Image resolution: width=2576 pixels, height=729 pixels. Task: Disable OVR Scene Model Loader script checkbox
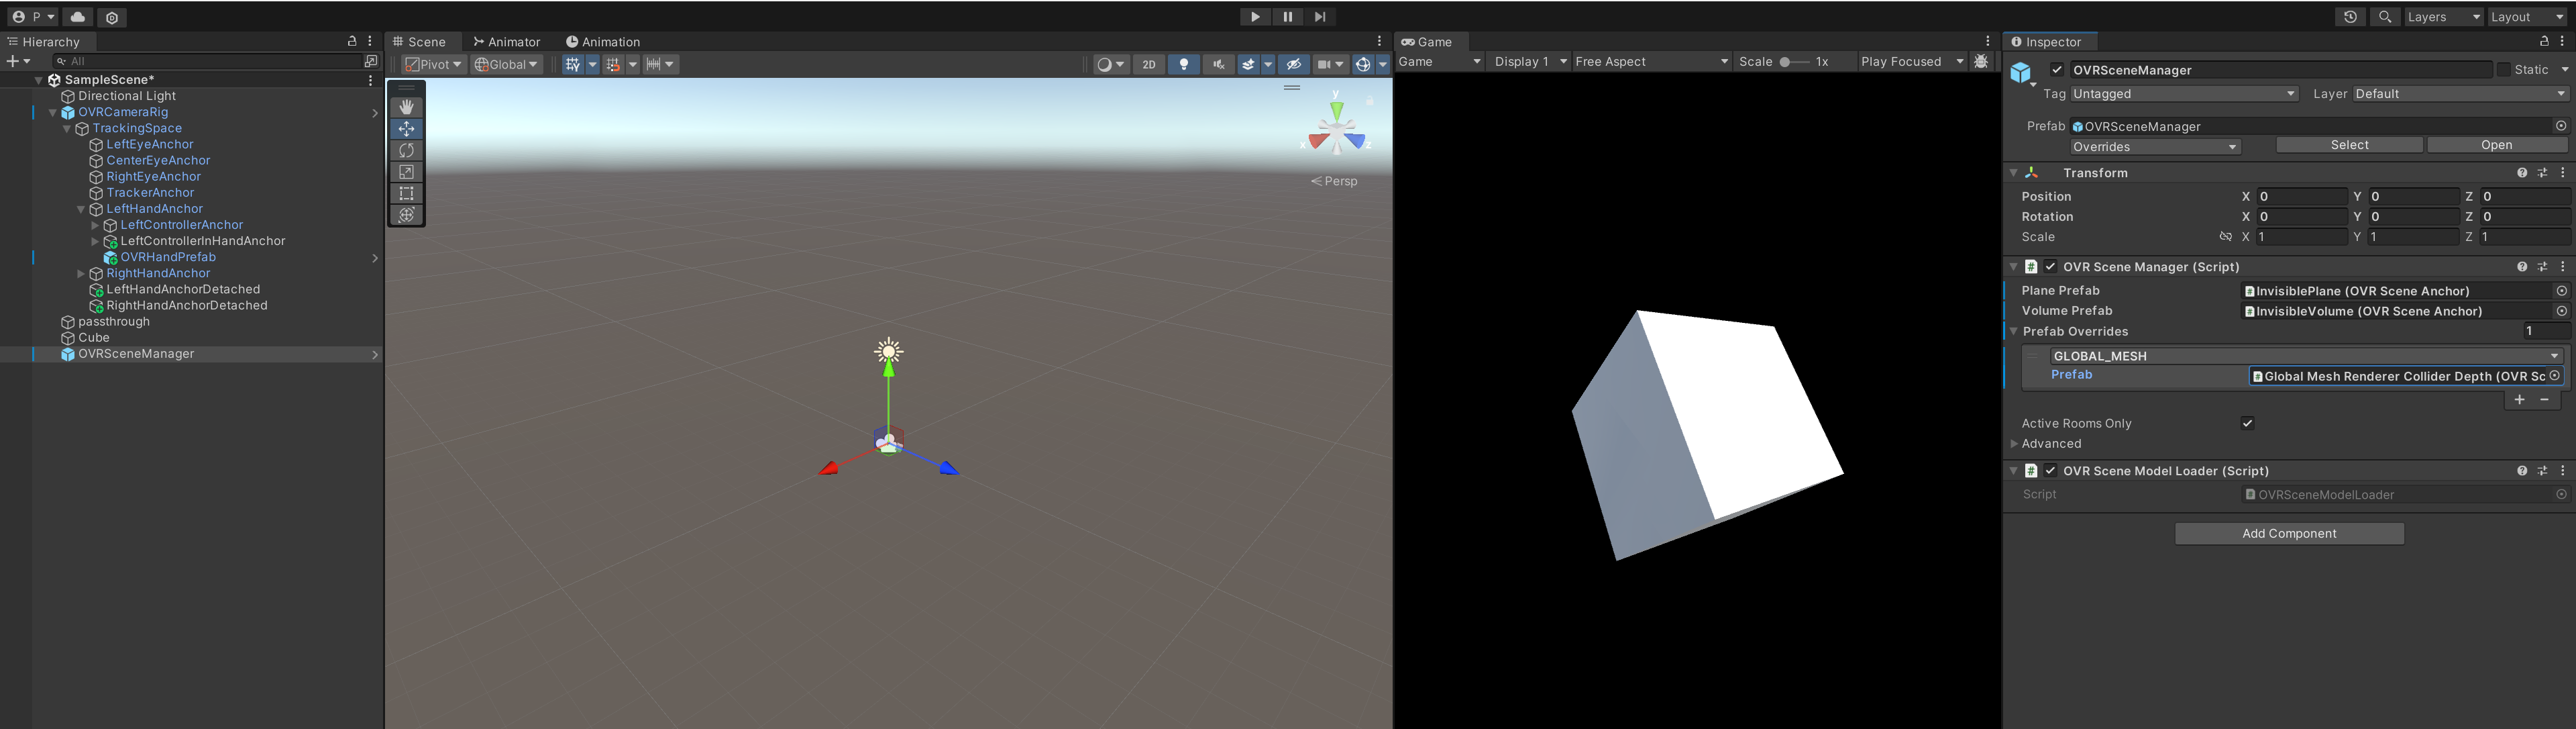(2051, 471)
